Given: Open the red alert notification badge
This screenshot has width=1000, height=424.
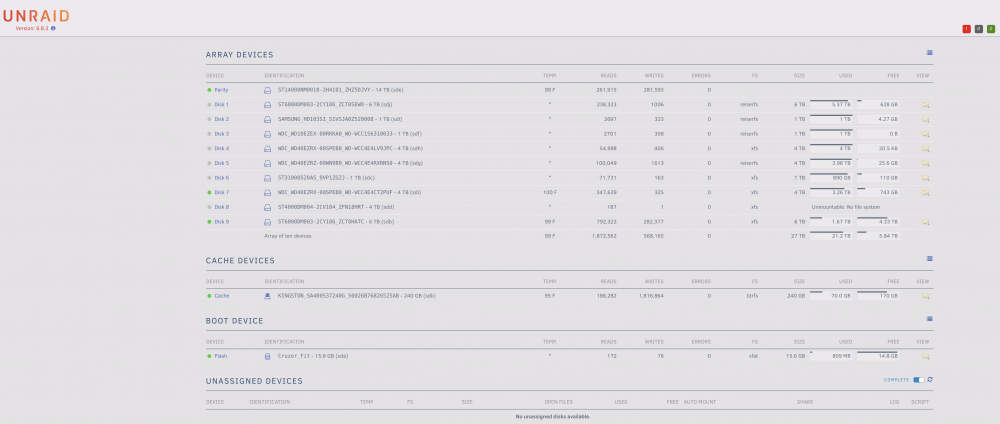Looking at the screenshot, I should [966, 29].
